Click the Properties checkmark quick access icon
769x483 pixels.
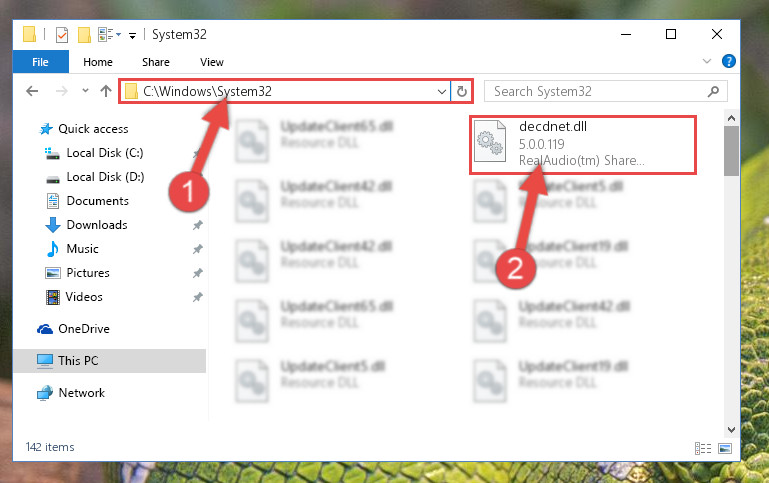[x=62, y=35]
